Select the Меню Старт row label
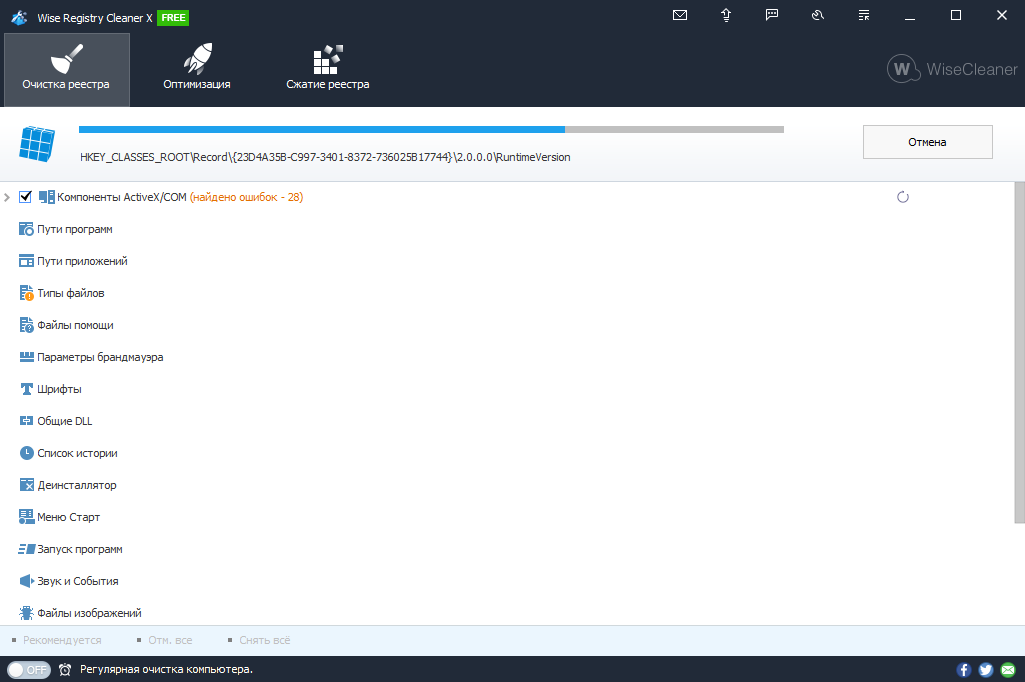Image resolution: width=1025 pixels, height=682 pixels. pos(69,517)
